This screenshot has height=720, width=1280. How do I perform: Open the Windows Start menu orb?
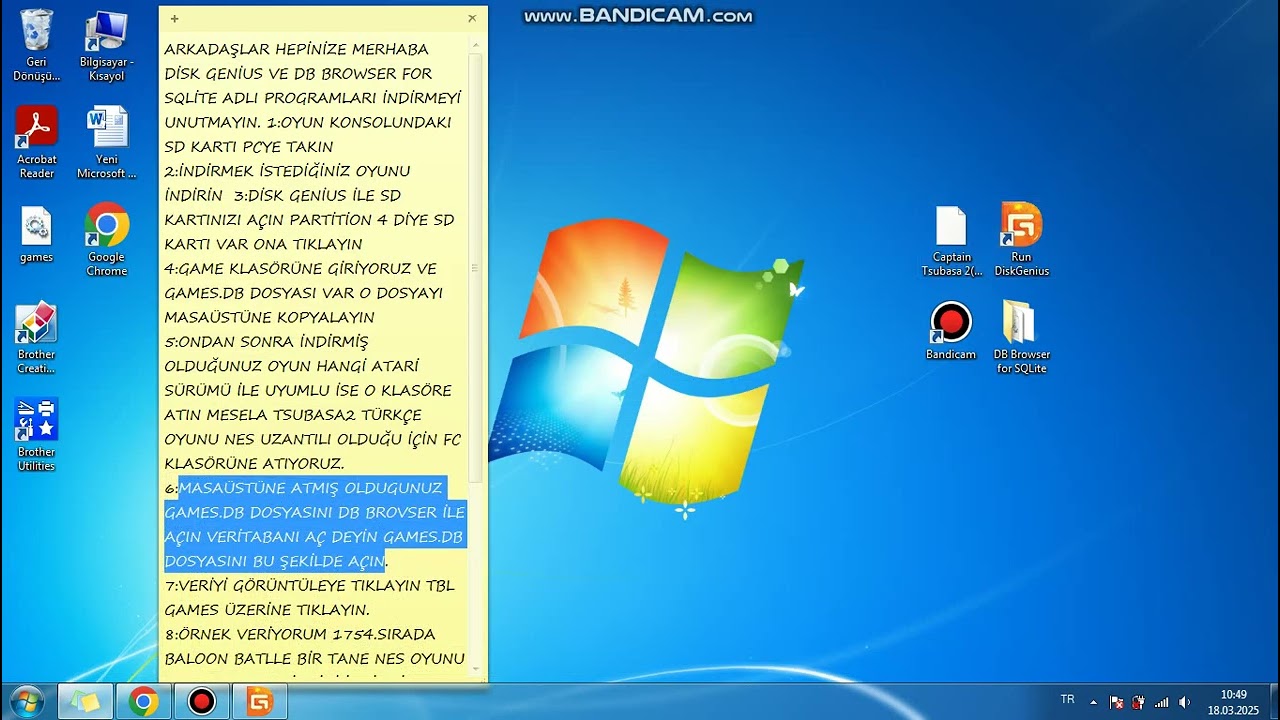[x=27, y=702]
